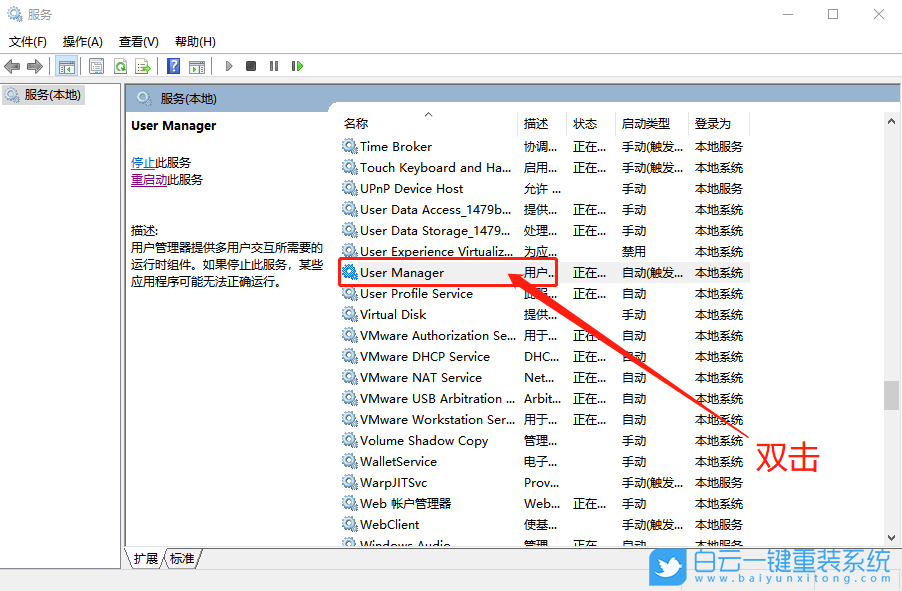Open the 查看(V) menu
Viewport: 902px width, 591px height.
point(138,41)
